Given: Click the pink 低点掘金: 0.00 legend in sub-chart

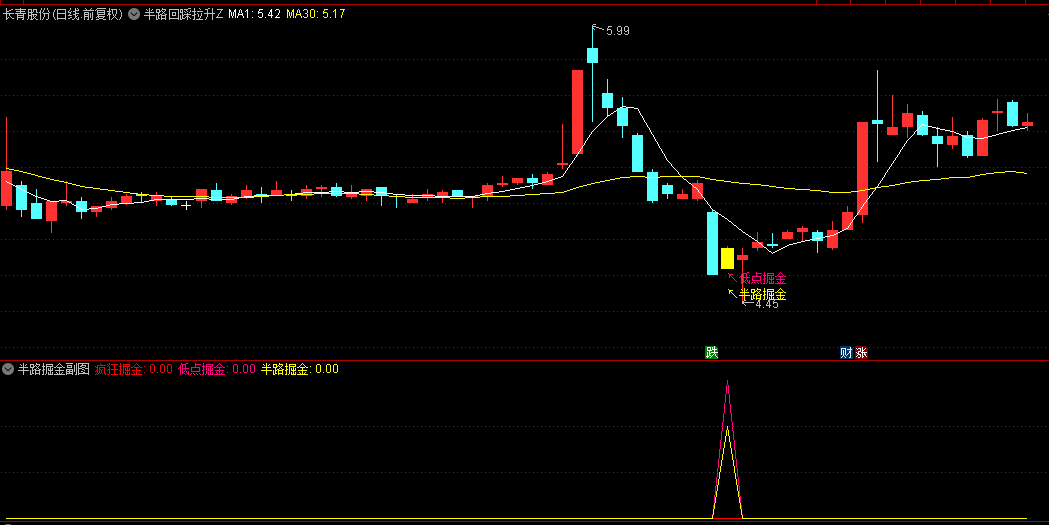Looking at the screenshot, I should point(216,369).
